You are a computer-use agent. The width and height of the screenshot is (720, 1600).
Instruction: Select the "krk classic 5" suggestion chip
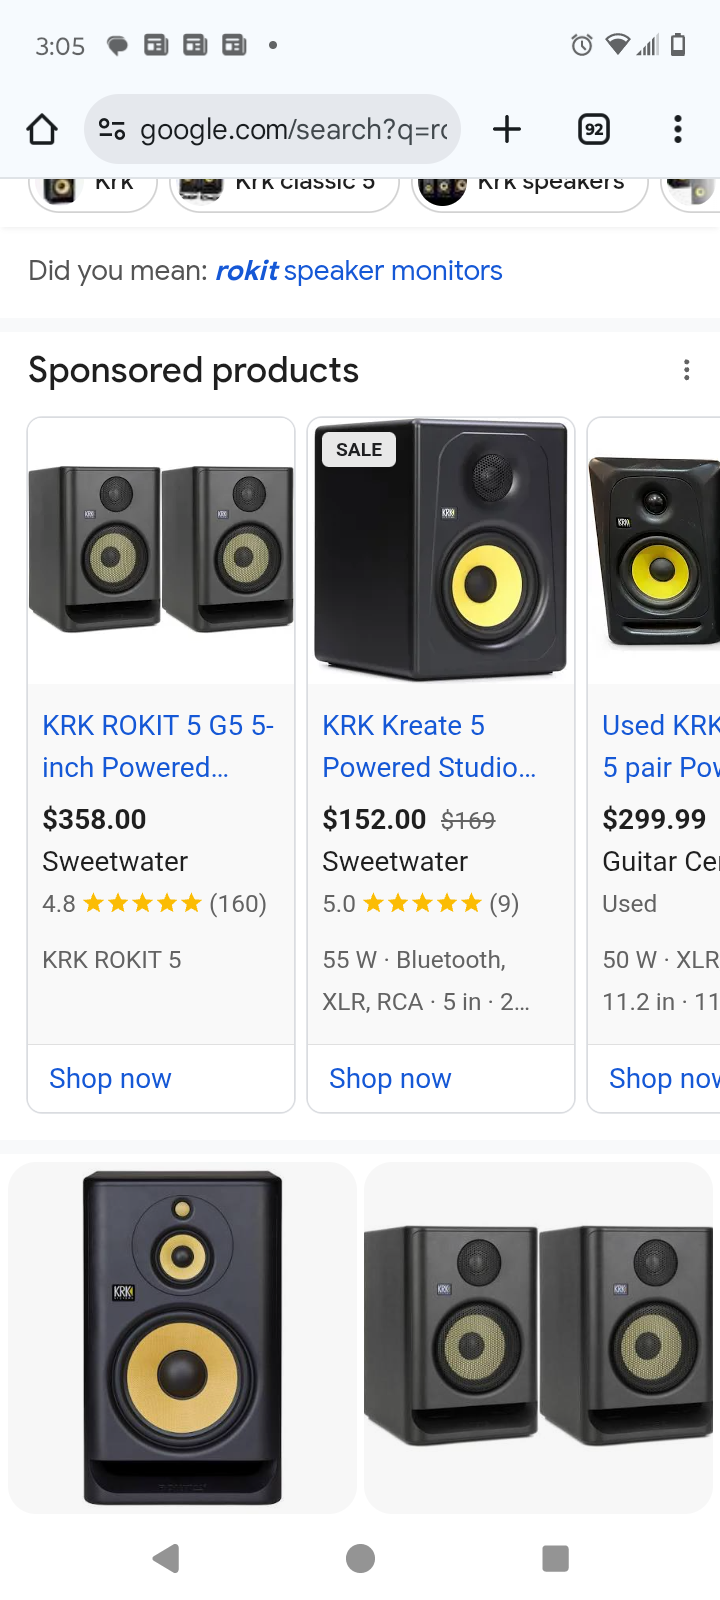coord(284,186)
